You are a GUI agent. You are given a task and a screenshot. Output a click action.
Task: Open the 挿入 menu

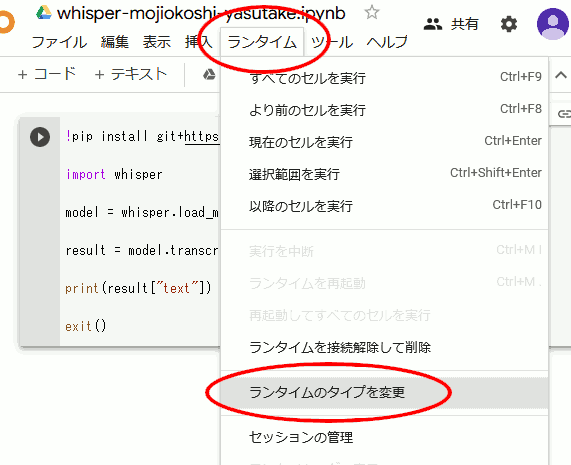tap(198, 42)
